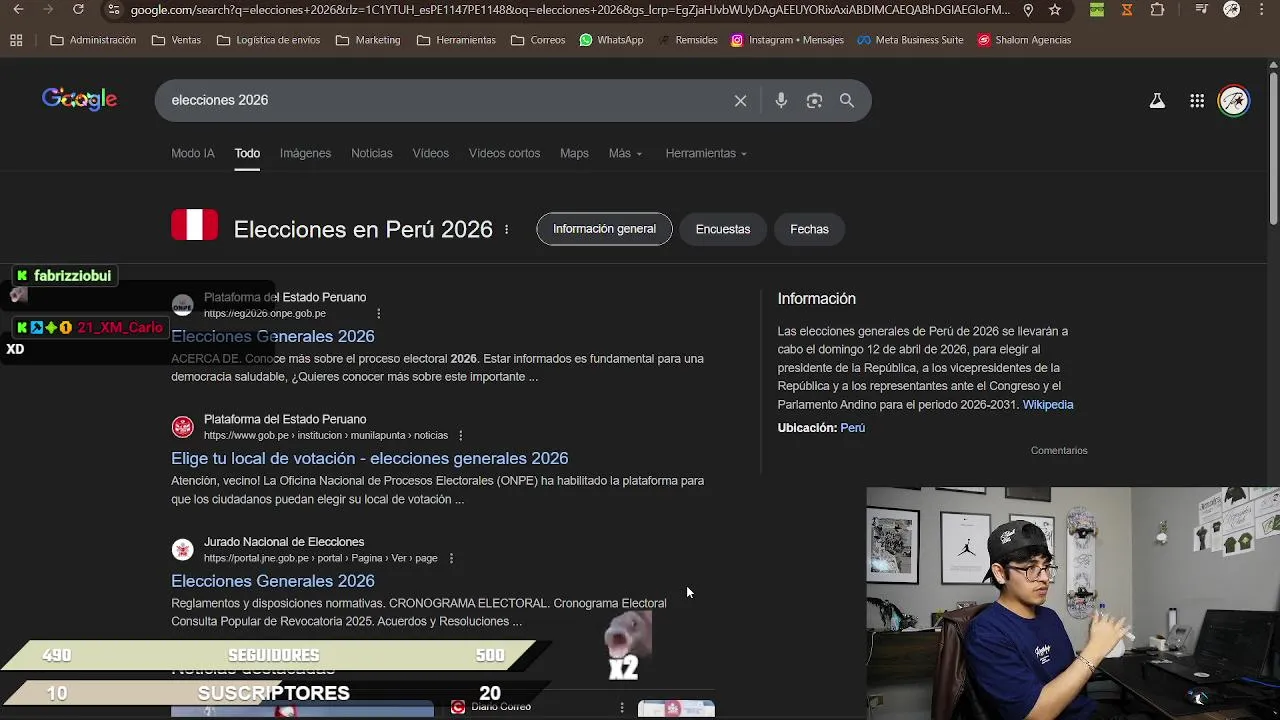Open options for eg2026.onpe.gob.pe result

tap(379, 313)
